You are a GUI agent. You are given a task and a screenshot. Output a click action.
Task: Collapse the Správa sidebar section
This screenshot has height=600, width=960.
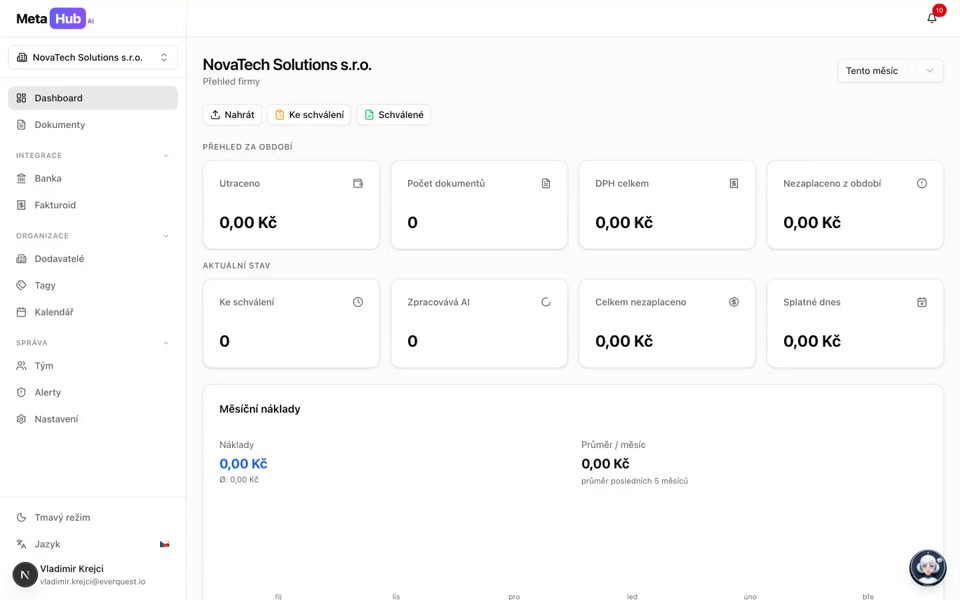[166, 343]
